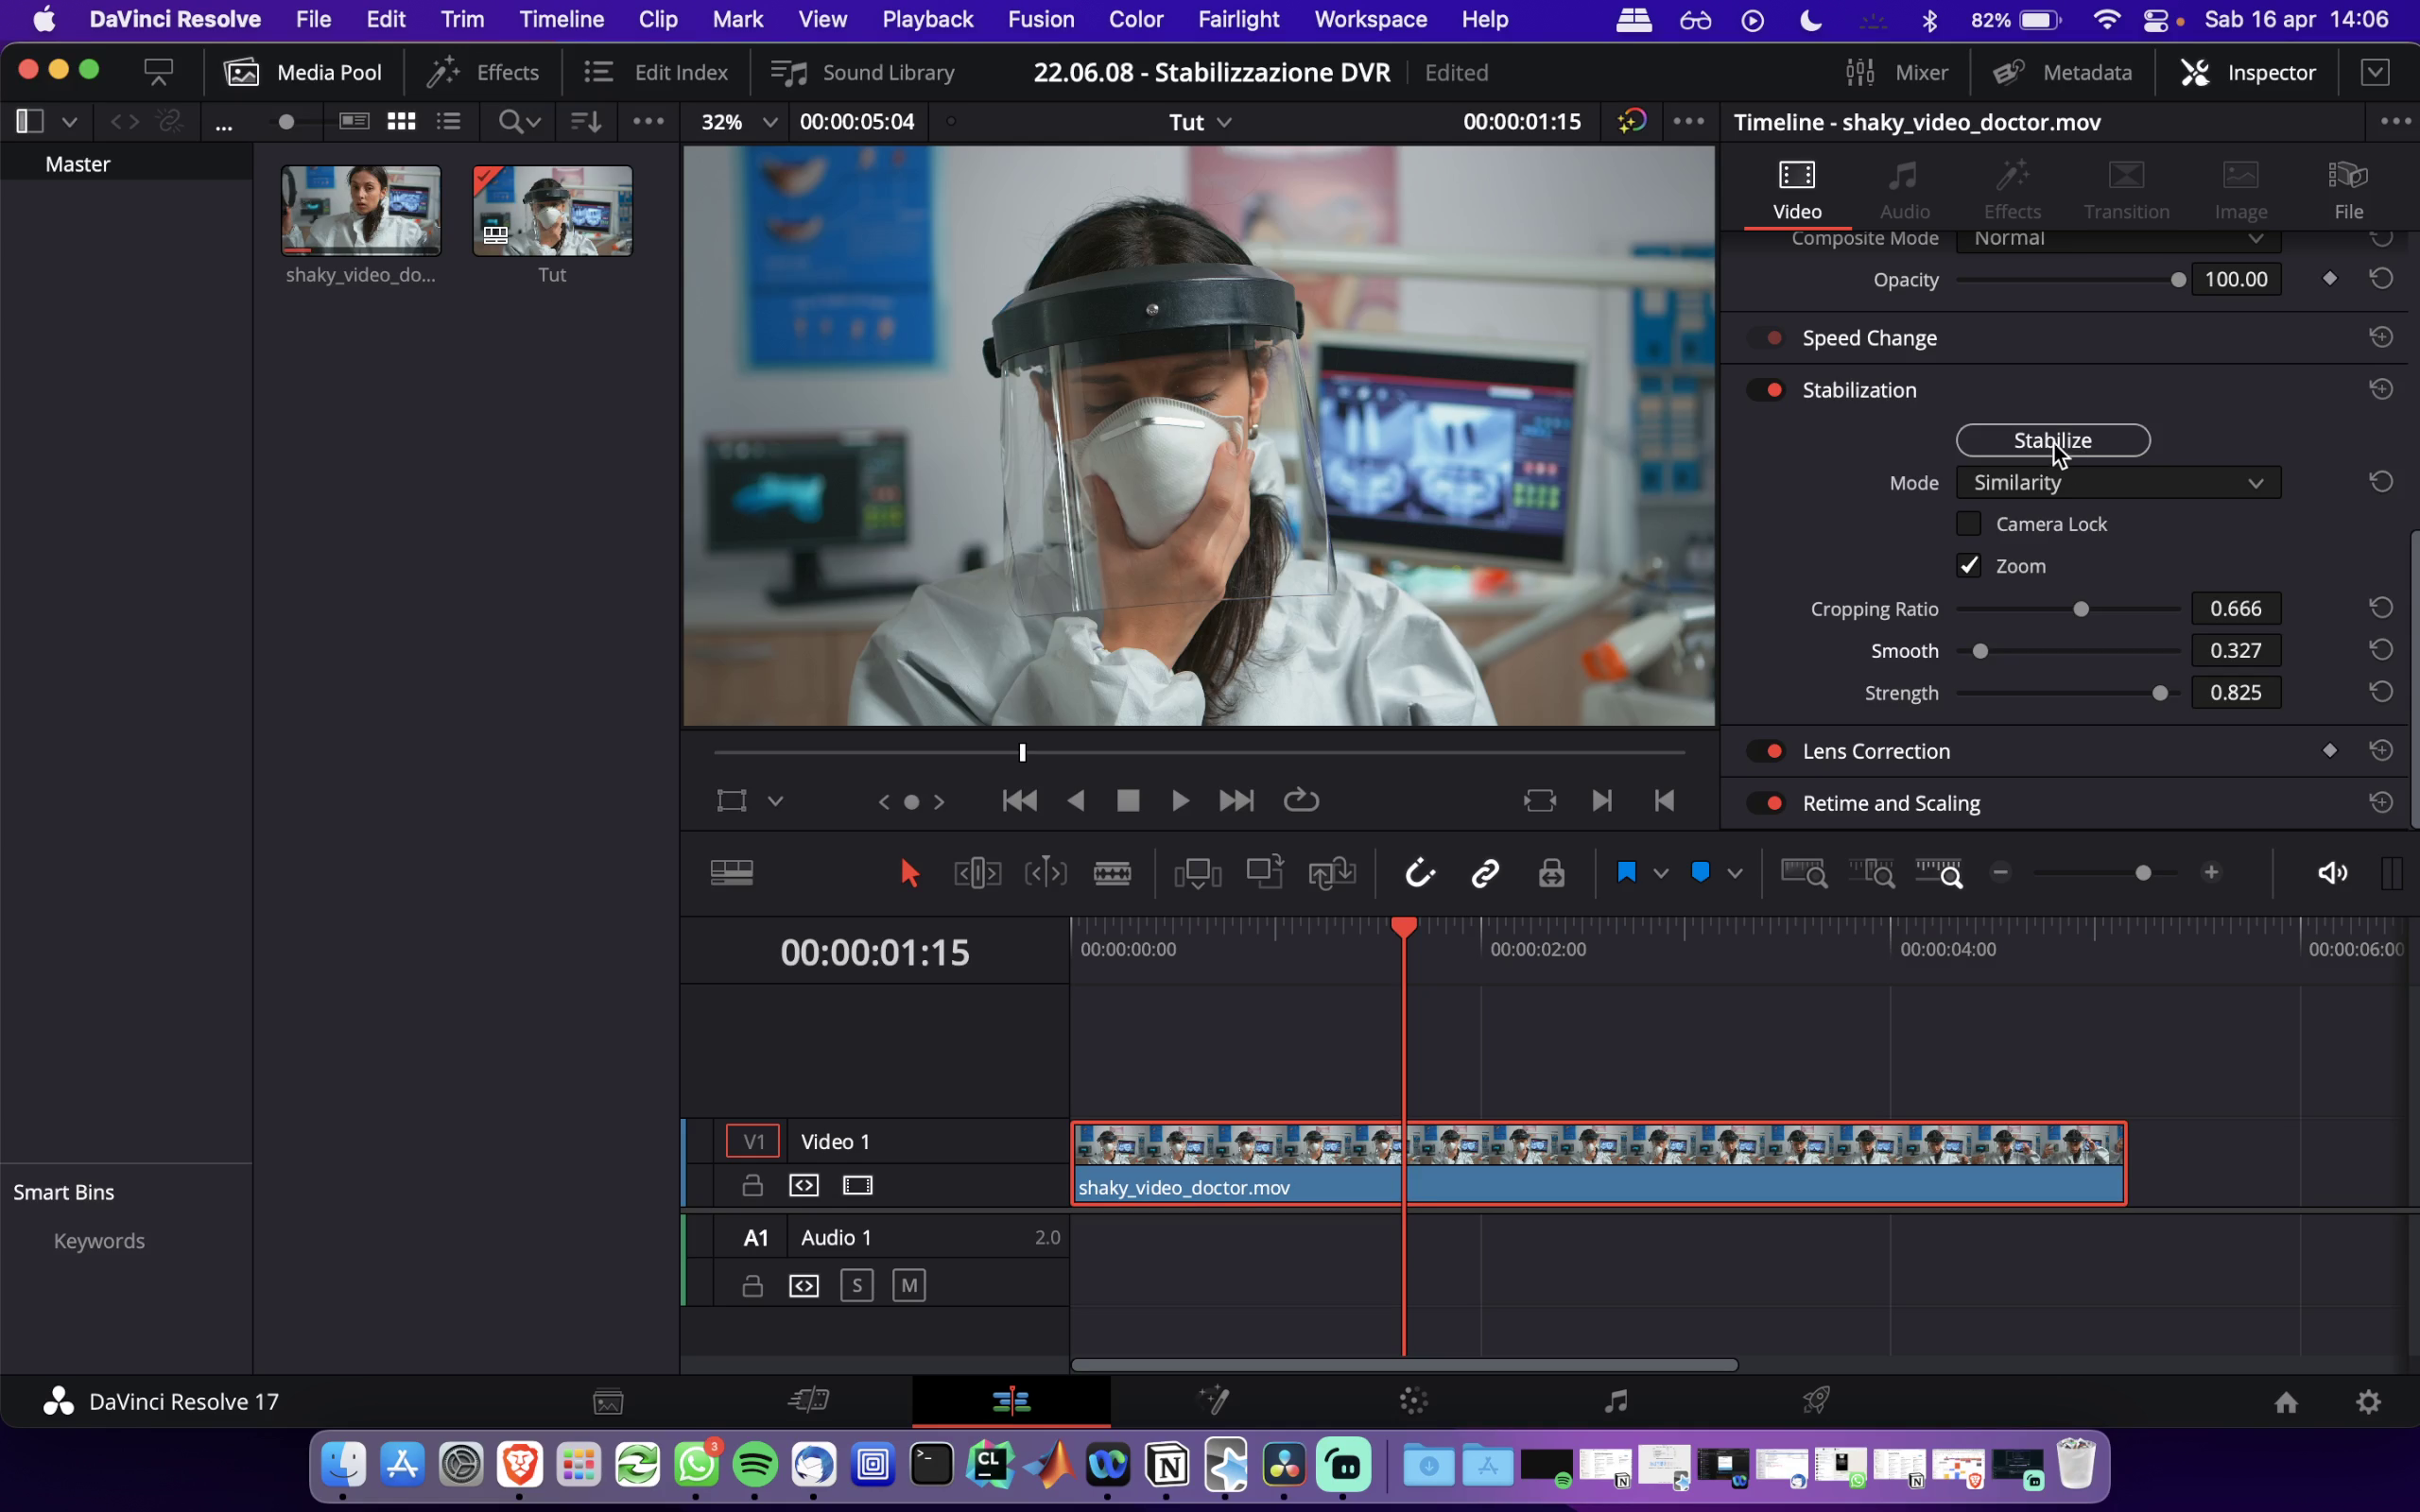This screenshot has width=2420, height=1512.
Task: Open the Sound Library panel
Action: coord(863,72)
